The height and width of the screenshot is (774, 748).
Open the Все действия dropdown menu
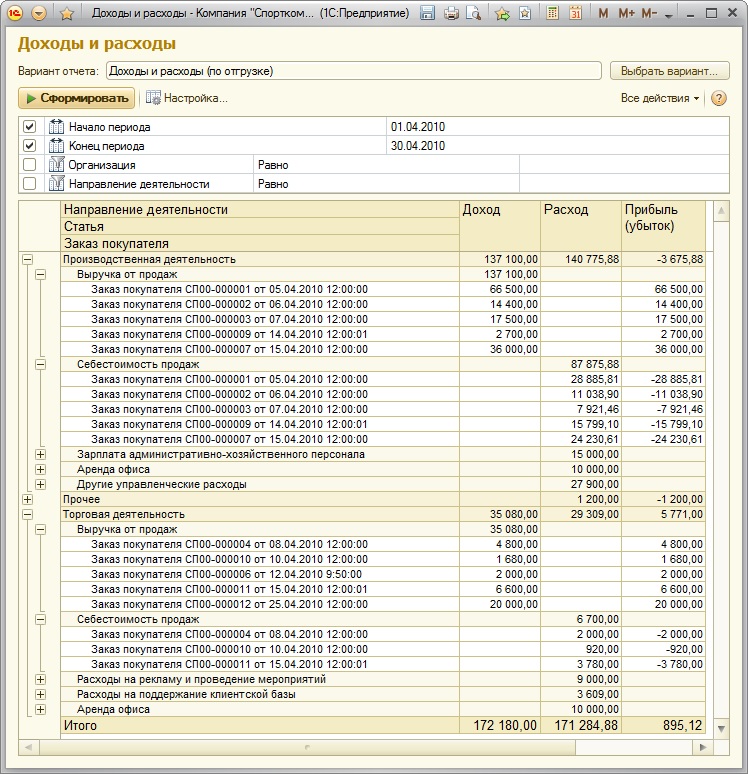tap(660, 98)
